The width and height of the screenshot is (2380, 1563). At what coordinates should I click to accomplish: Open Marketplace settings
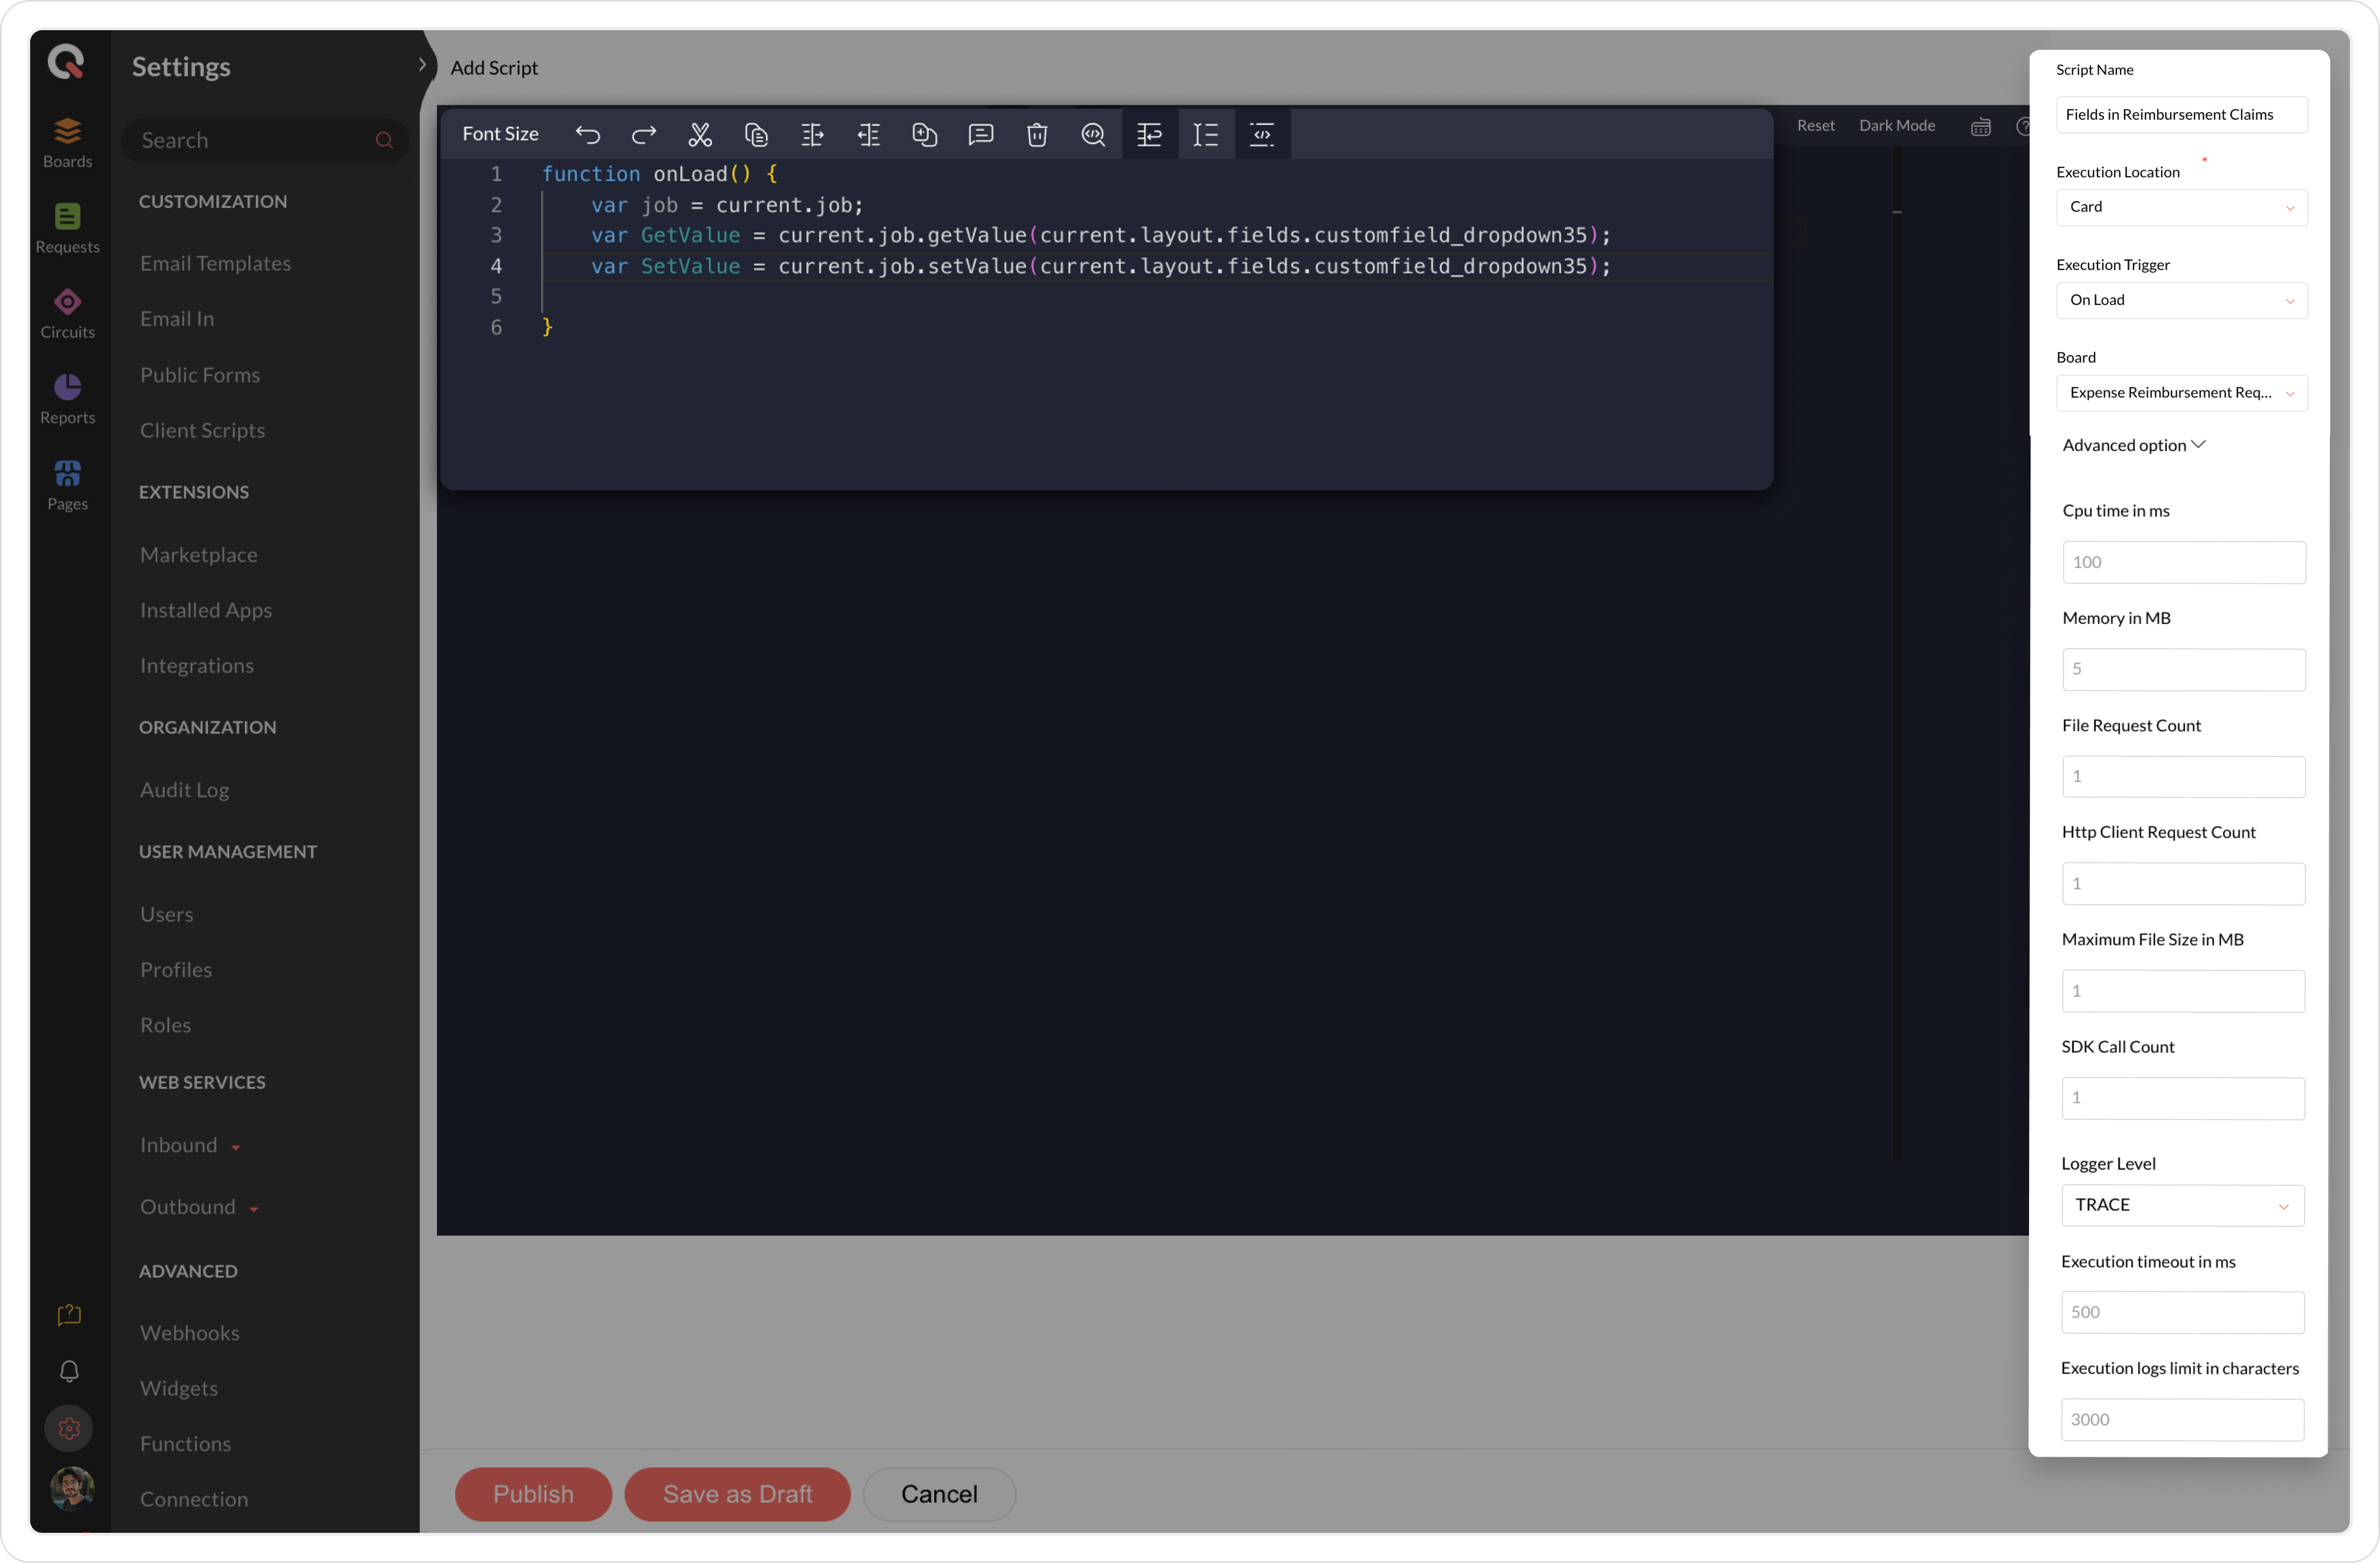tap(199, 554)
